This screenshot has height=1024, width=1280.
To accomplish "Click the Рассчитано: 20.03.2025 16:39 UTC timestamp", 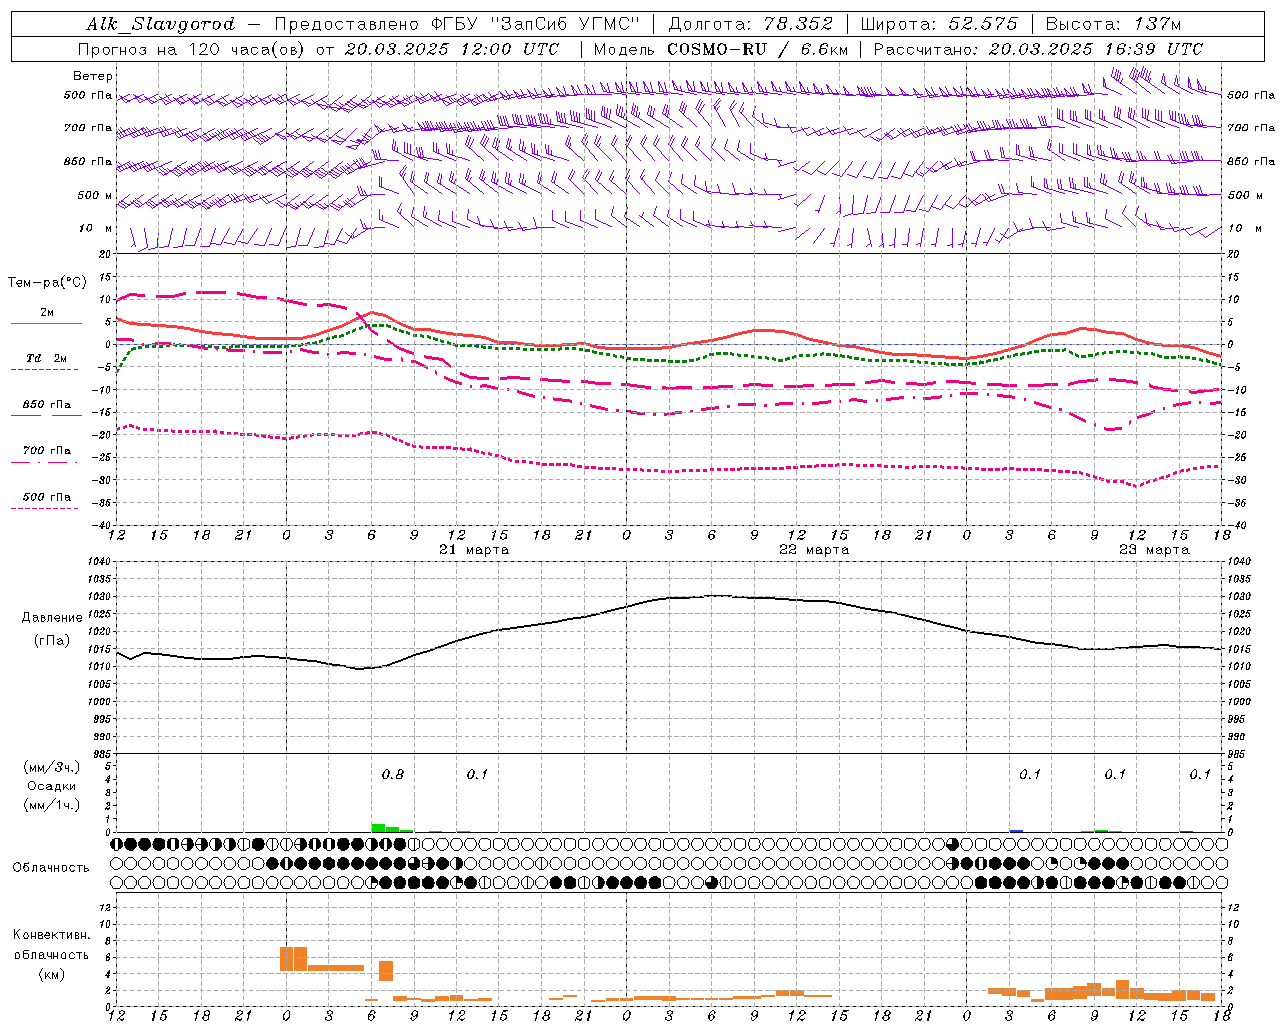I will 1038,49.
